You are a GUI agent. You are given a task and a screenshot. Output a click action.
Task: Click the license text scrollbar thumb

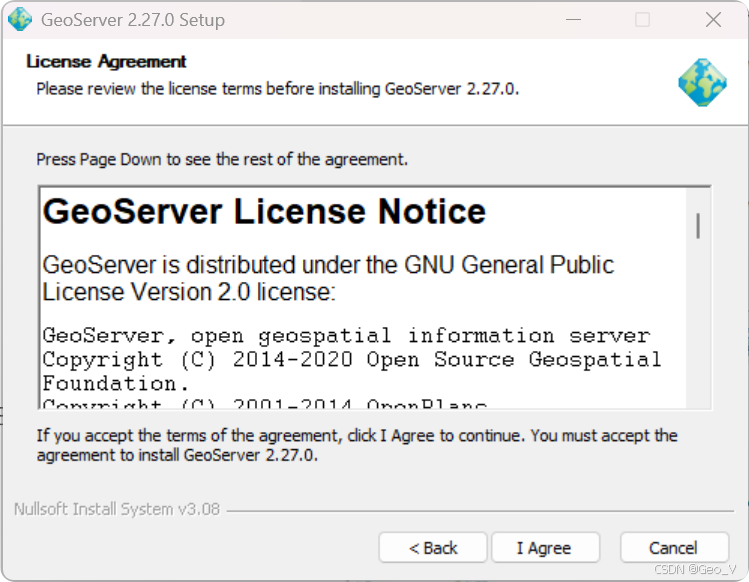click(698, 226)
